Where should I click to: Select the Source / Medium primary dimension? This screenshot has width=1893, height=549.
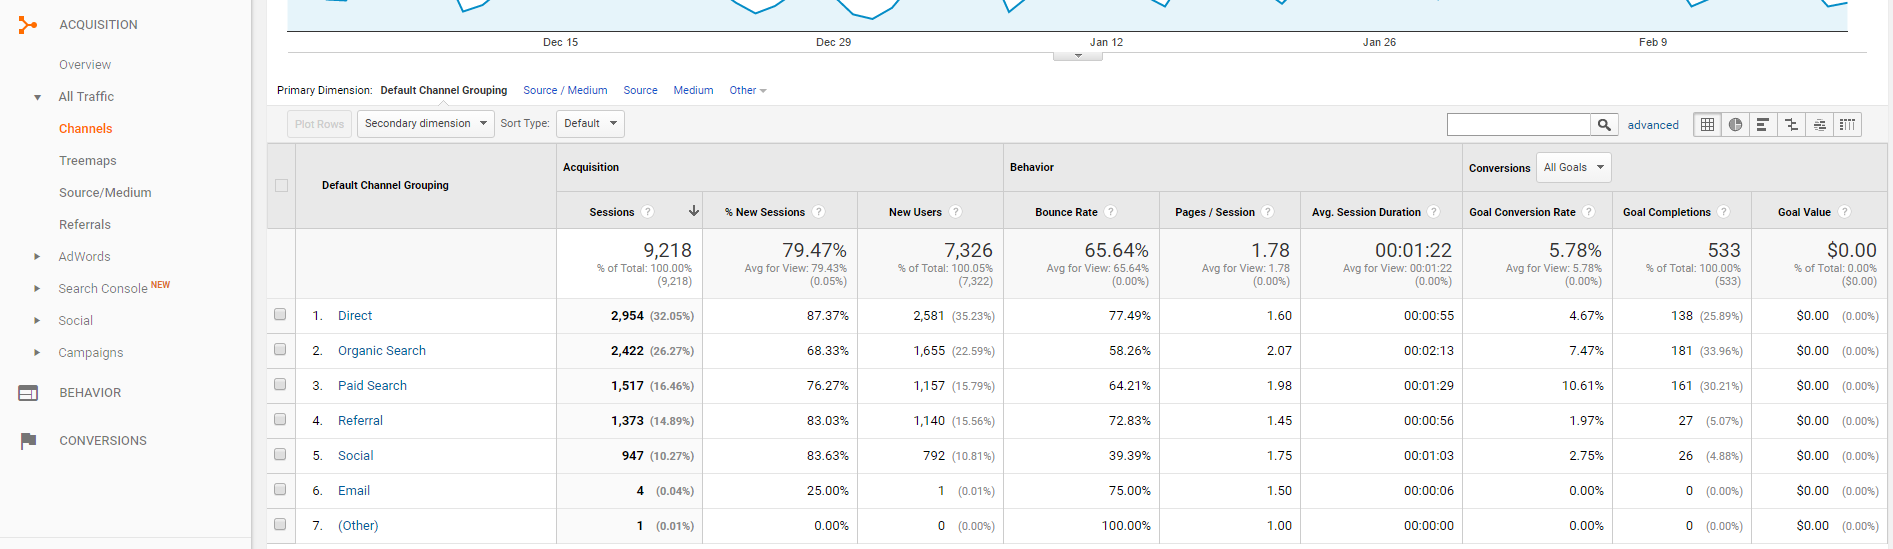pos(565,91)
